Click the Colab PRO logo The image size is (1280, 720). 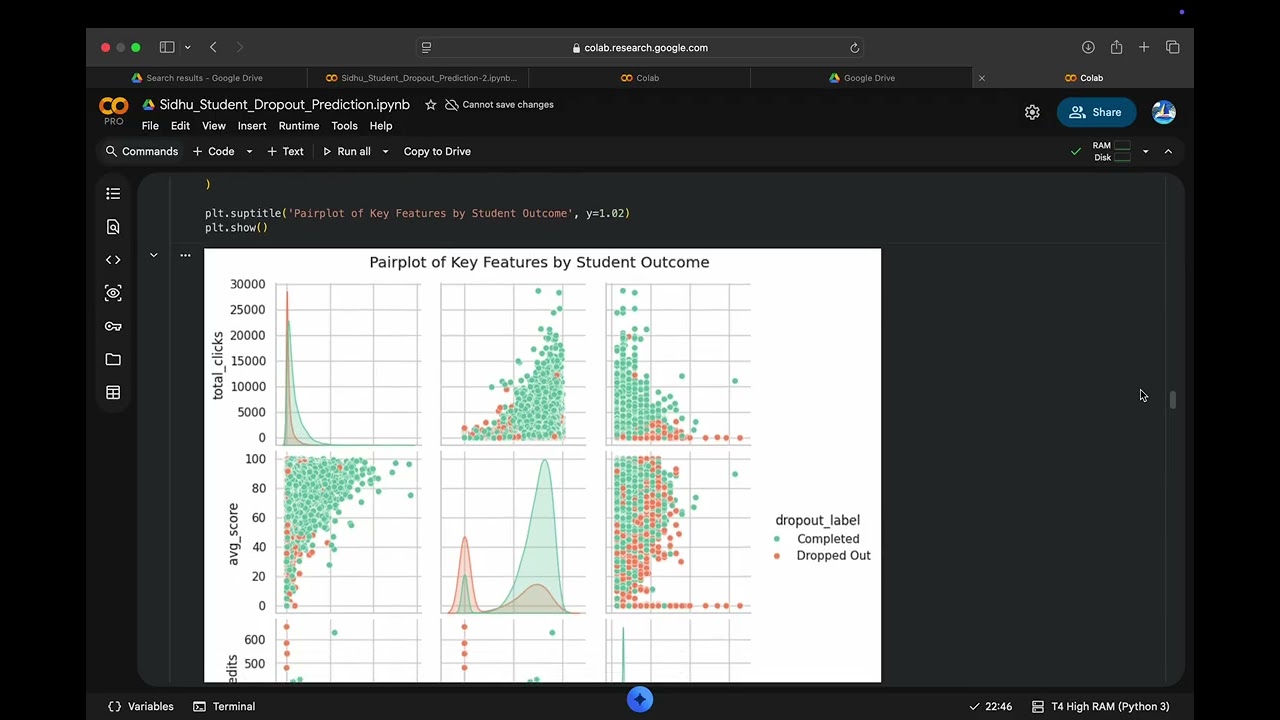[x=114, y=111]
